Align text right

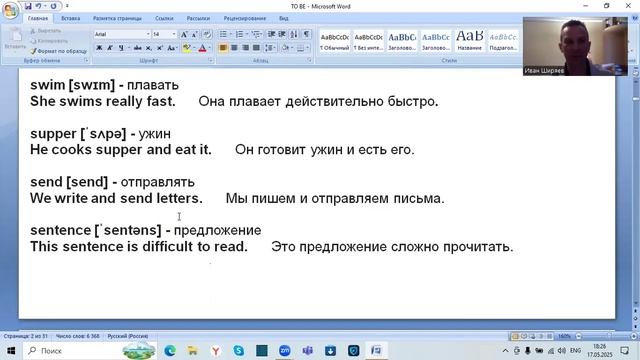coord(245,48)
